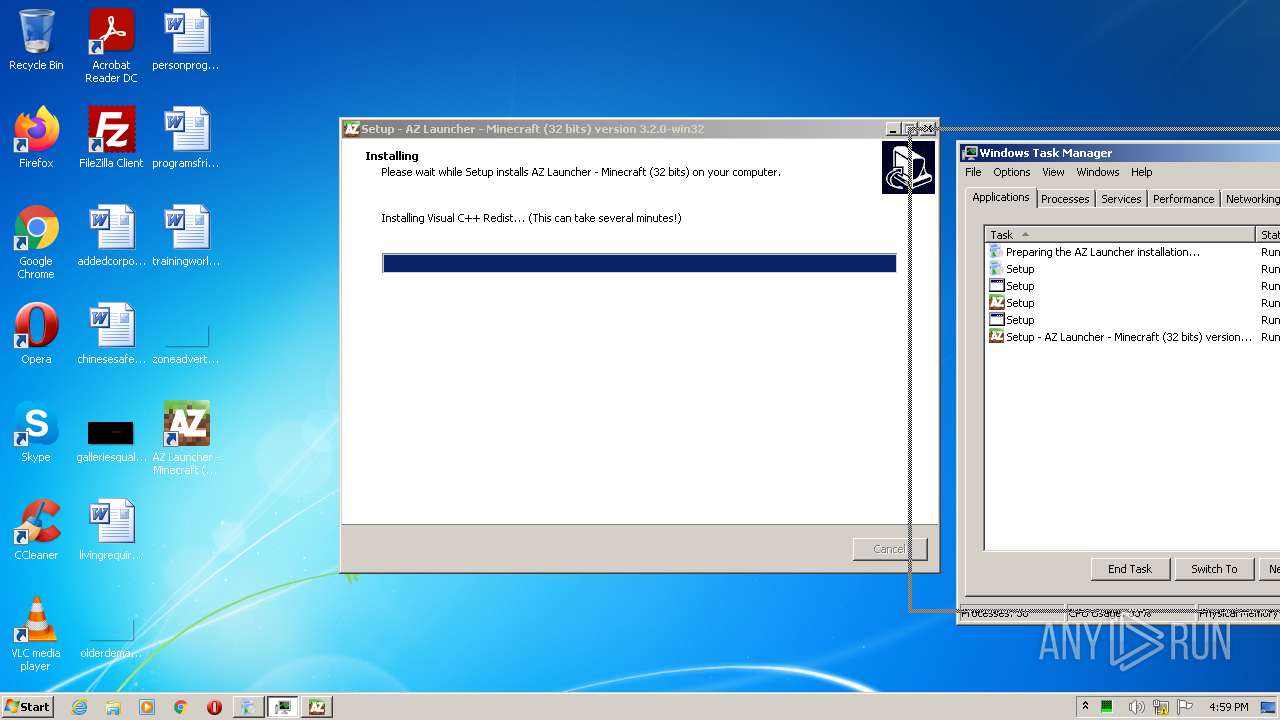Launch CCleaner desktop shortcut

[36, 530]
